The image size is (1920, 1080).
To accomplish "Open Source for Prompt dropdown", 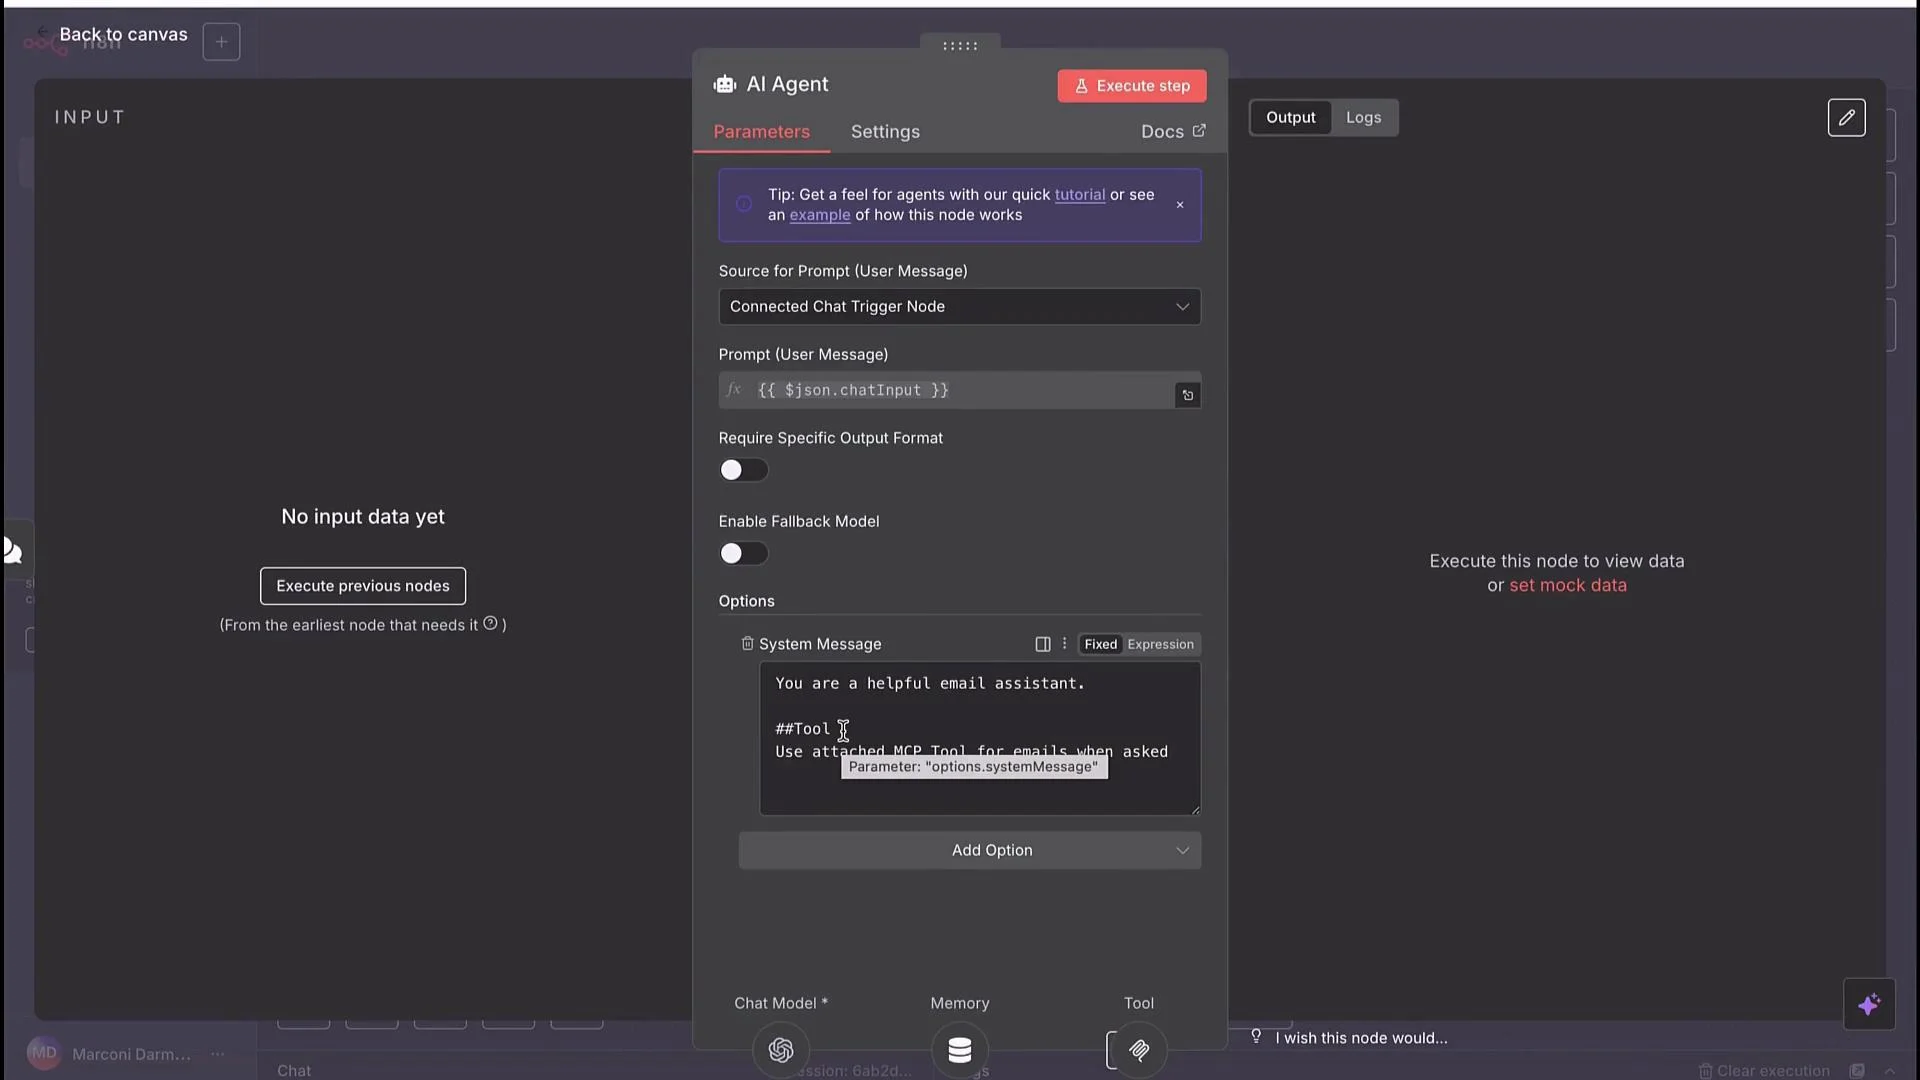I will tap(959, 307).
